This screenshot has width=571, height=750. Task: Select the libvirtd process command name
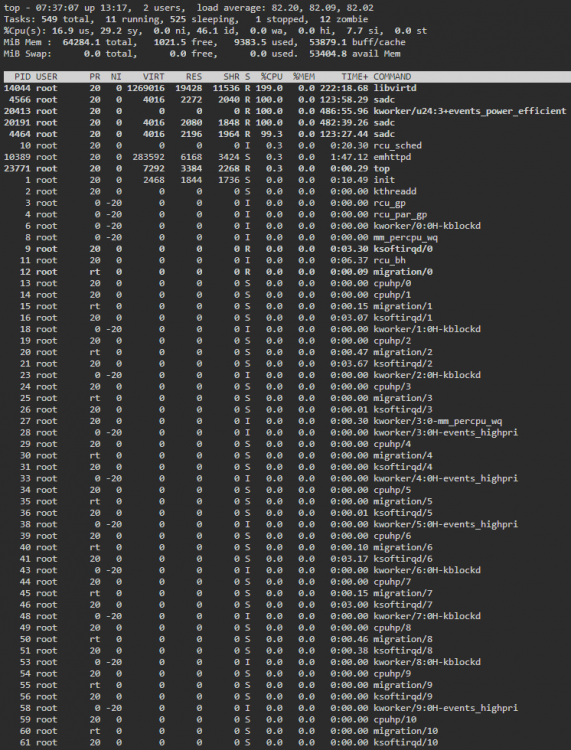click(395, 88)
